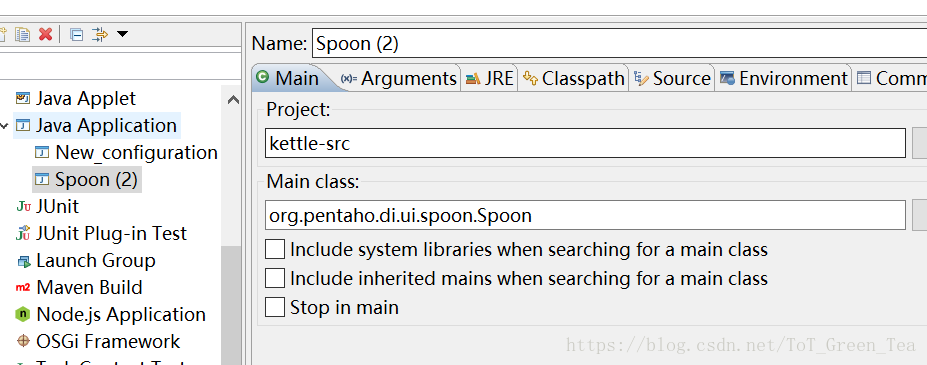Image resolution: width=927 pixels, height=365 pixels.
Task: Open the filter launch configurations icon
Action: click(x=100, y=34)
